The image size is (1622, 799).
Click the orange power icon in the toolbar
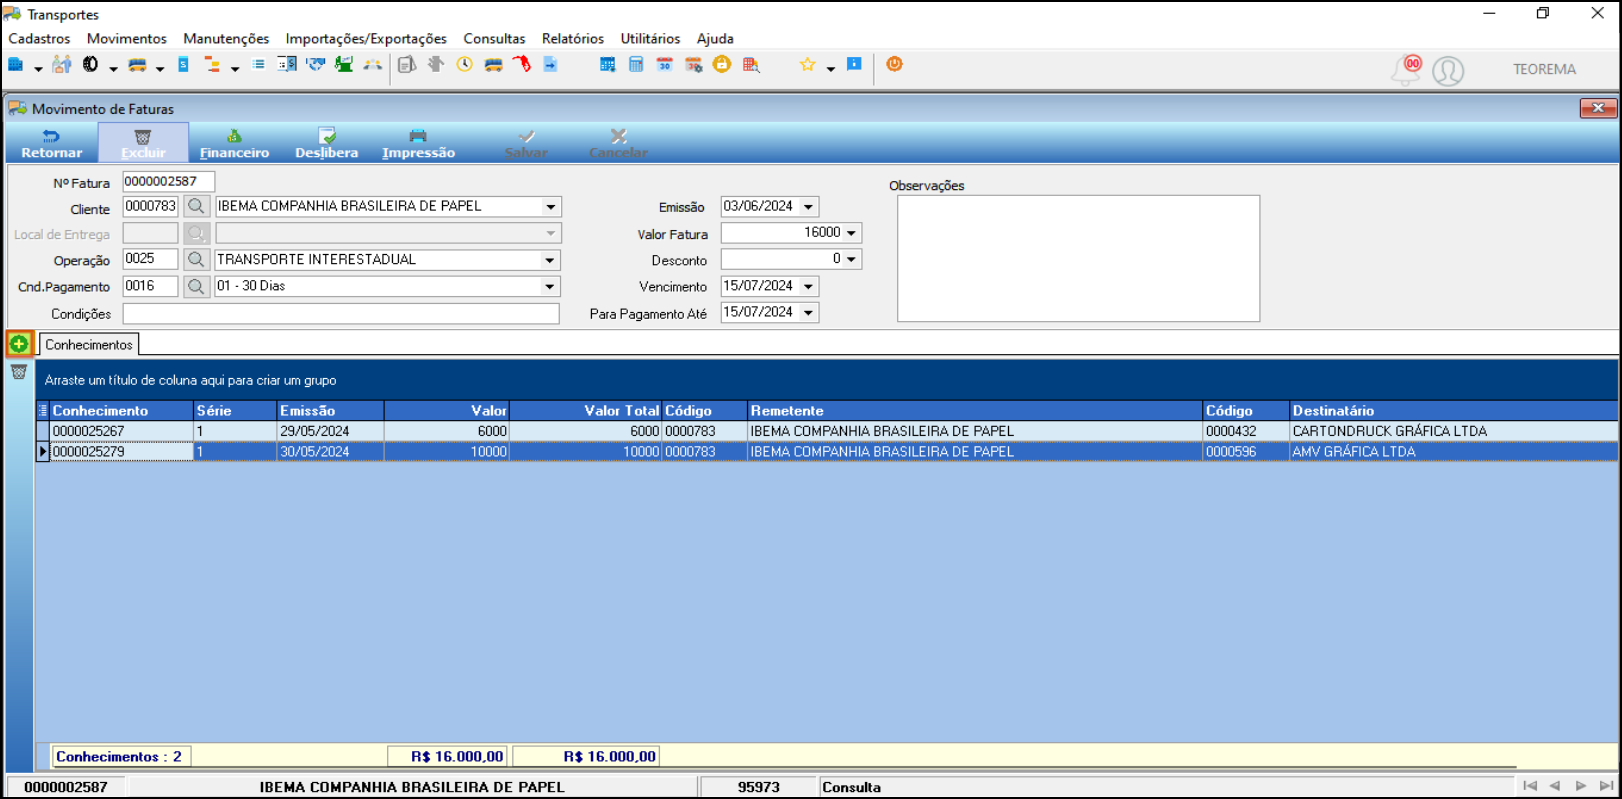pos(894,64)
